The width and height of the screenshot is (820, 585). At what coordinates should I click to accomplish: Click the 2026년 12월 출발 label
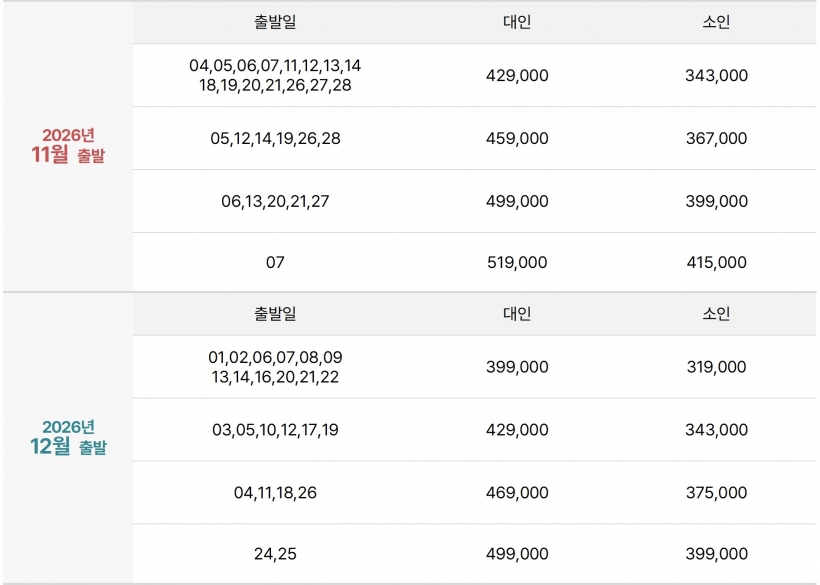(68, 437)
